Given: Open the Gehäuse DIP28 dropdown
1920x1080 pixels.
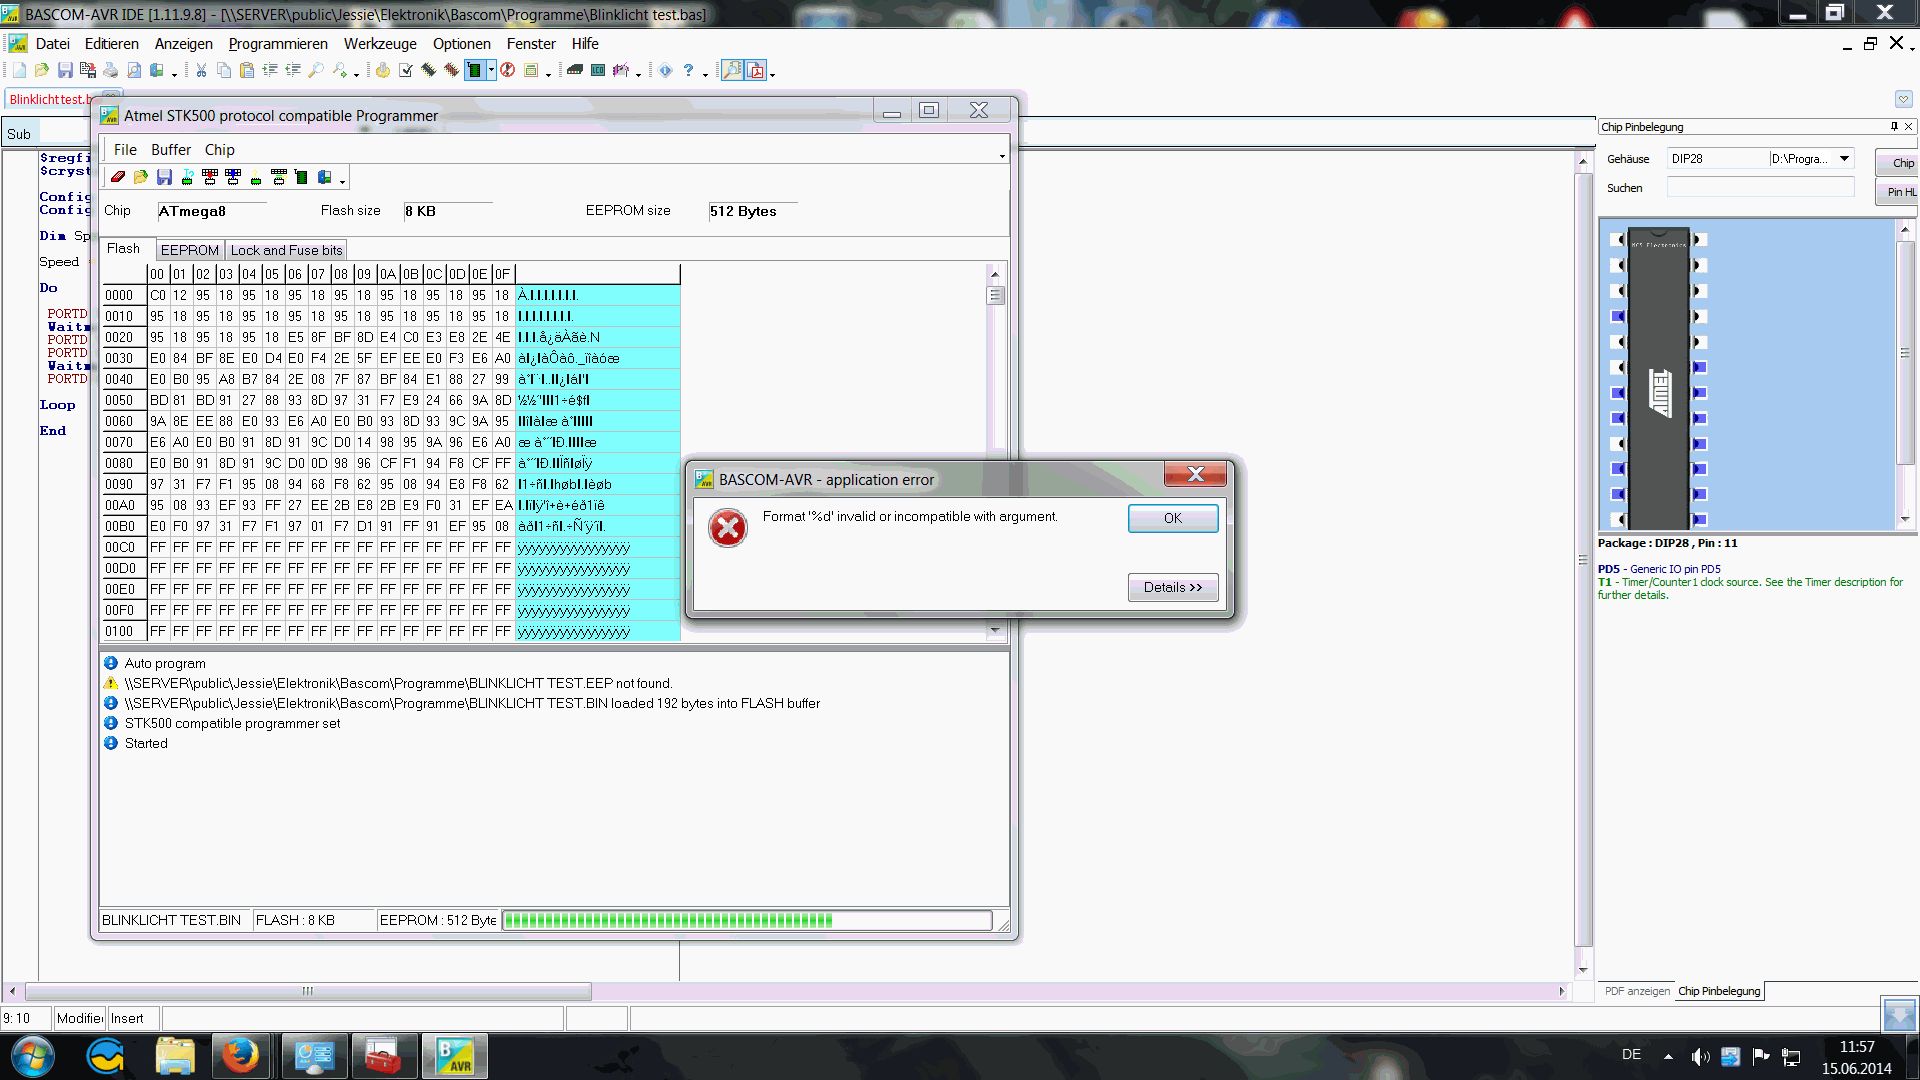Looking at the screenshot, I should tap(1844, 159).
